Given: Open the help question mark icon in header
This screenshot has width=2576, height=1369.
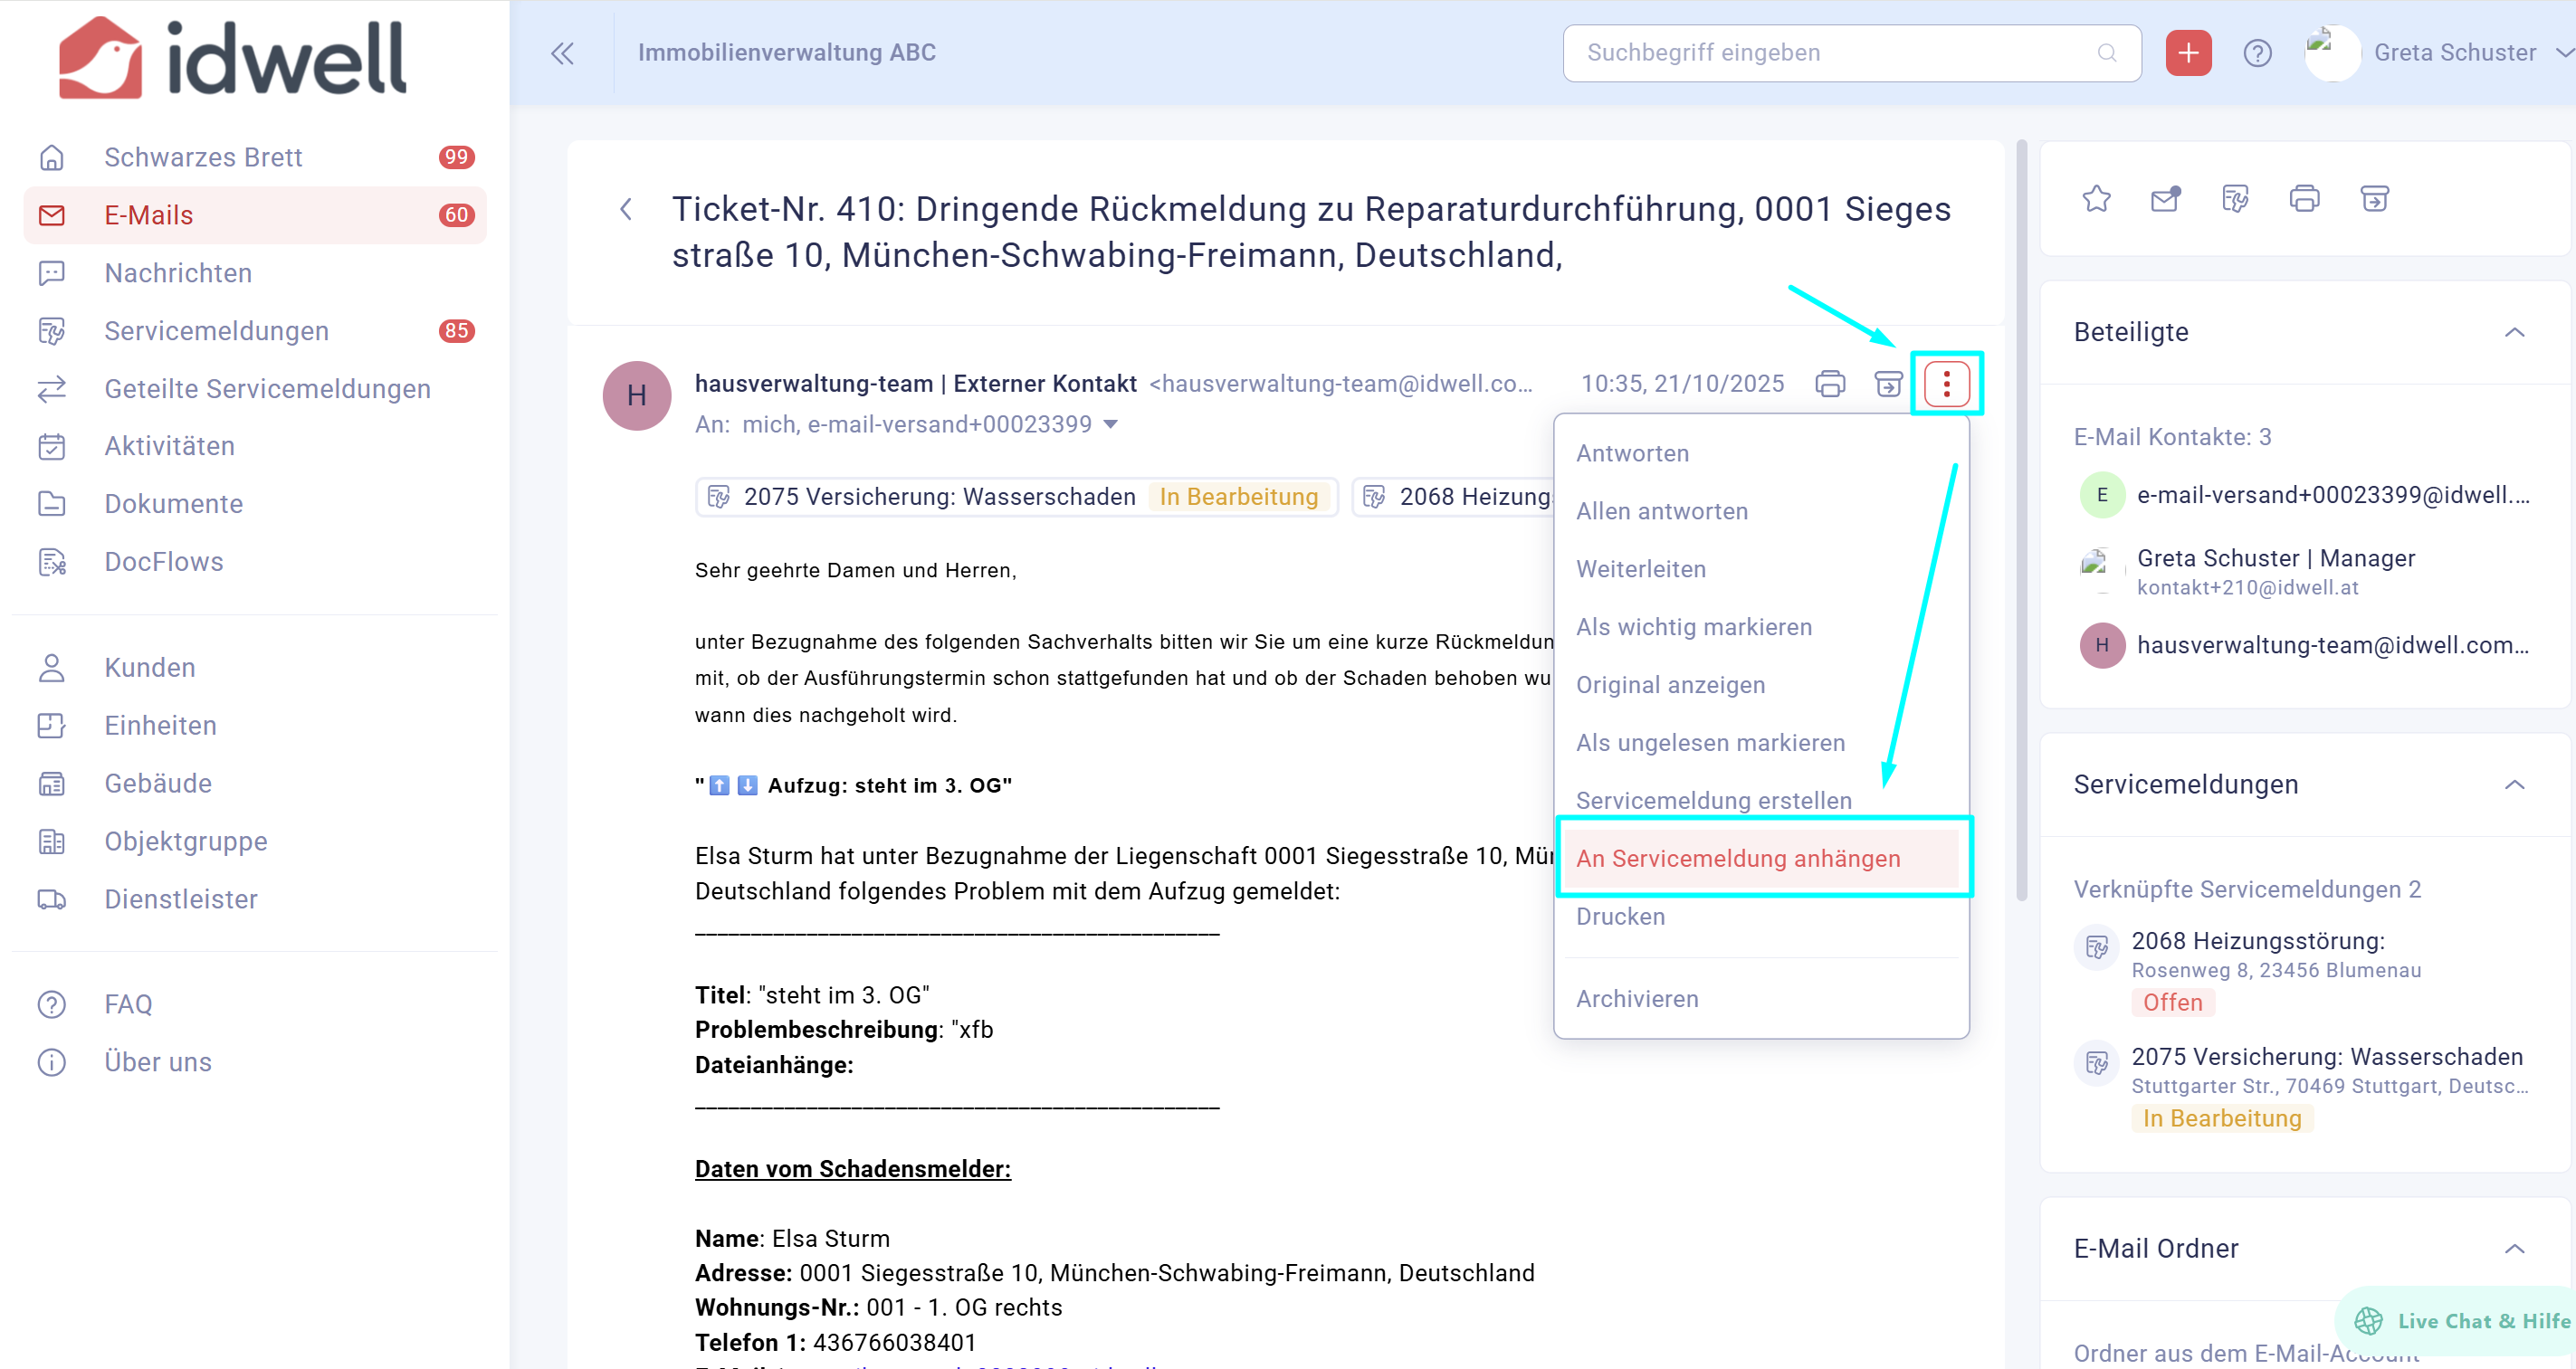Looking at the screenshot, I should point(2257,53).
